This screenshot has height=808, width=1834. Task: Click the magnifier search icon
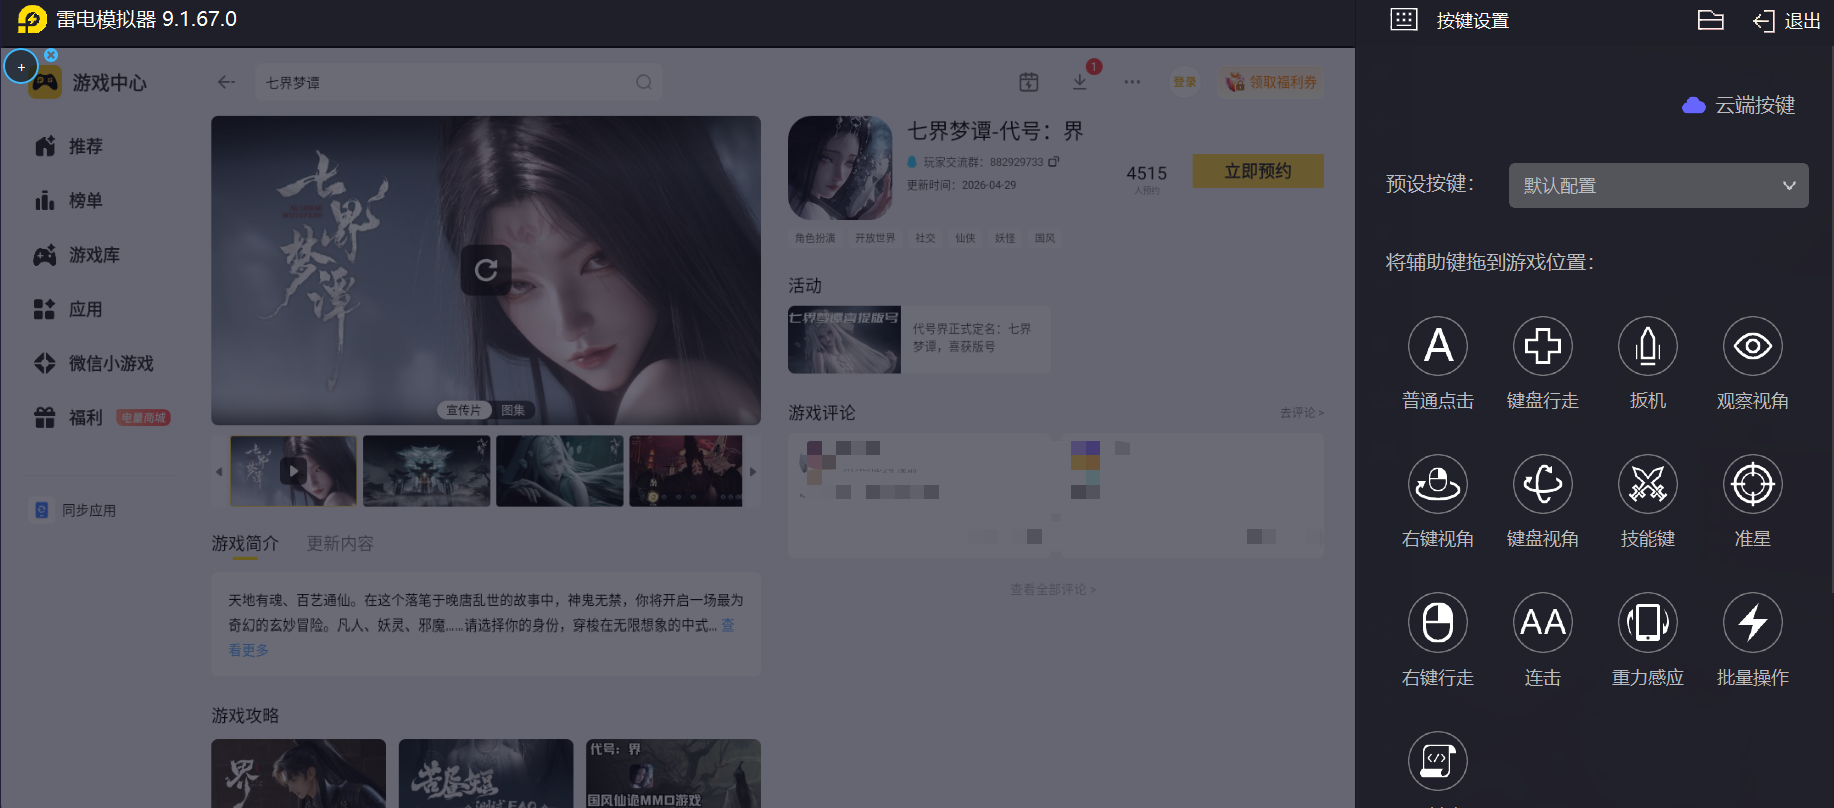643,82
